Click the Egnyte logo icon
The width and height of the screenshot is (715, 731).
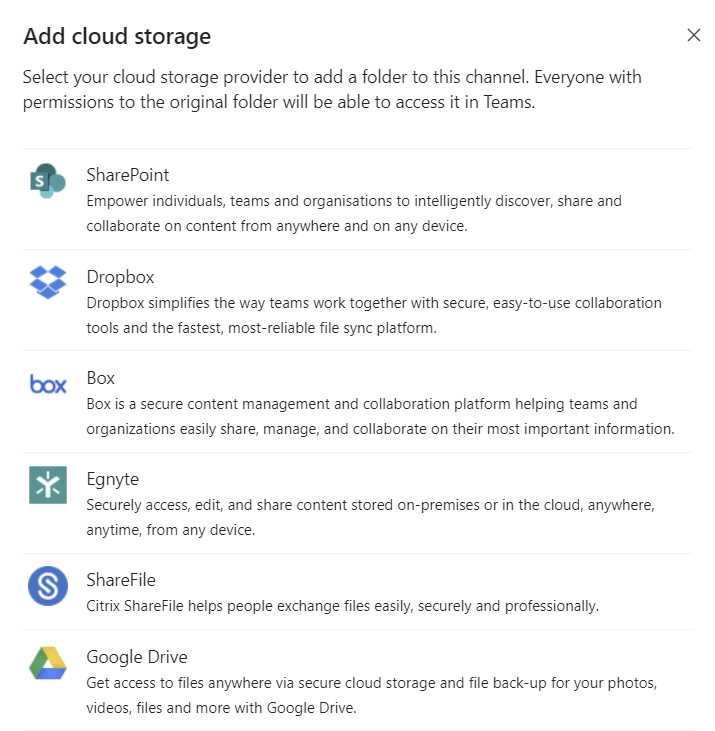click(x=48, y=485)
